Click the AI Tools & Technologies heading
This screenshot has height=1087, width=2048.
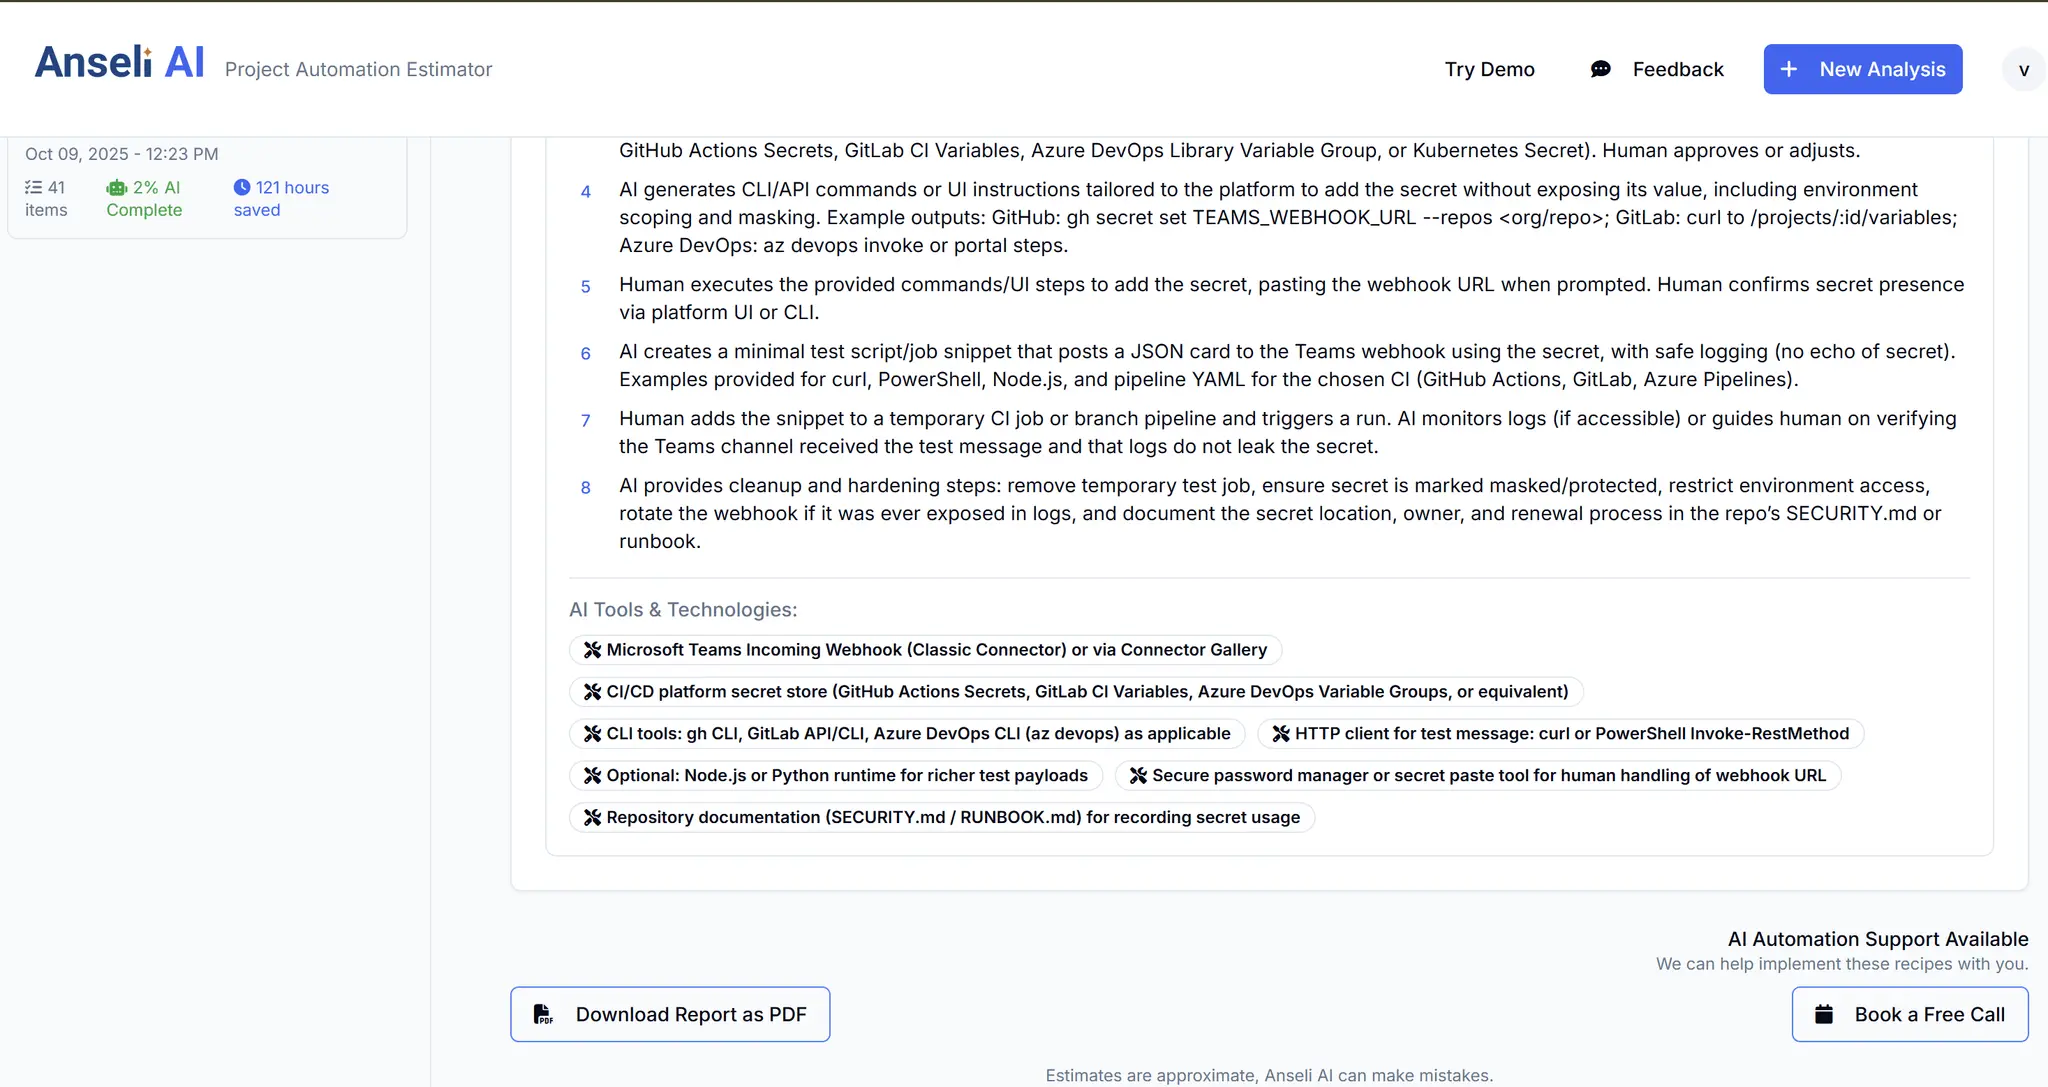coord(683,610)
